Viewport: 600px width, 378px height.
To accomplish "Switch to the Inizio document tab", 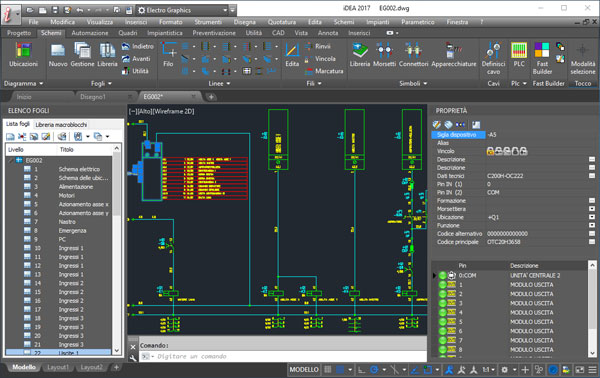I will pos(24,97).
